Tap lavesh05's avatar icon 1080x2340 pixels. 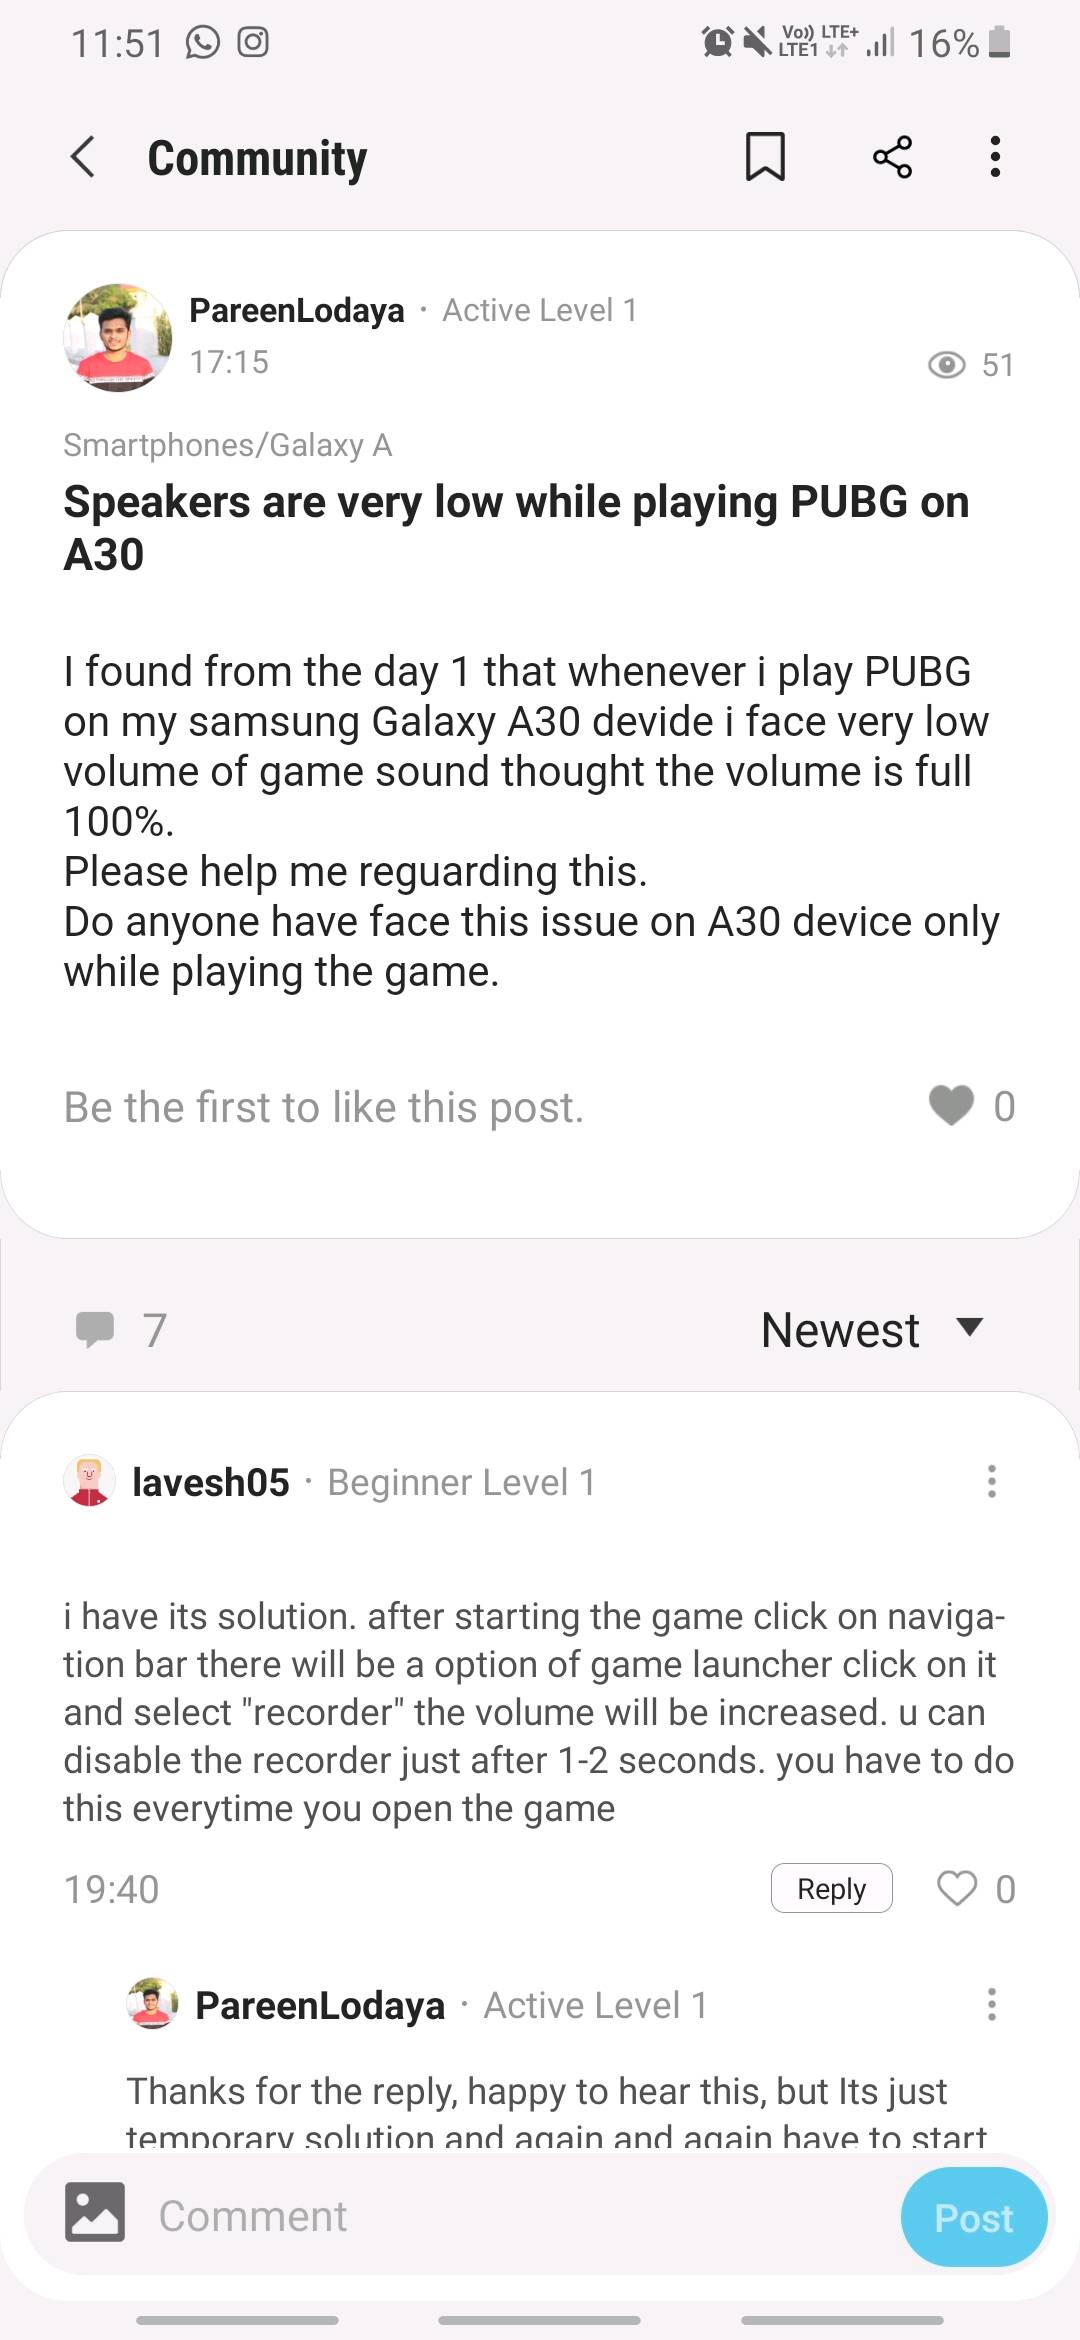click(x=89, y=1481)
